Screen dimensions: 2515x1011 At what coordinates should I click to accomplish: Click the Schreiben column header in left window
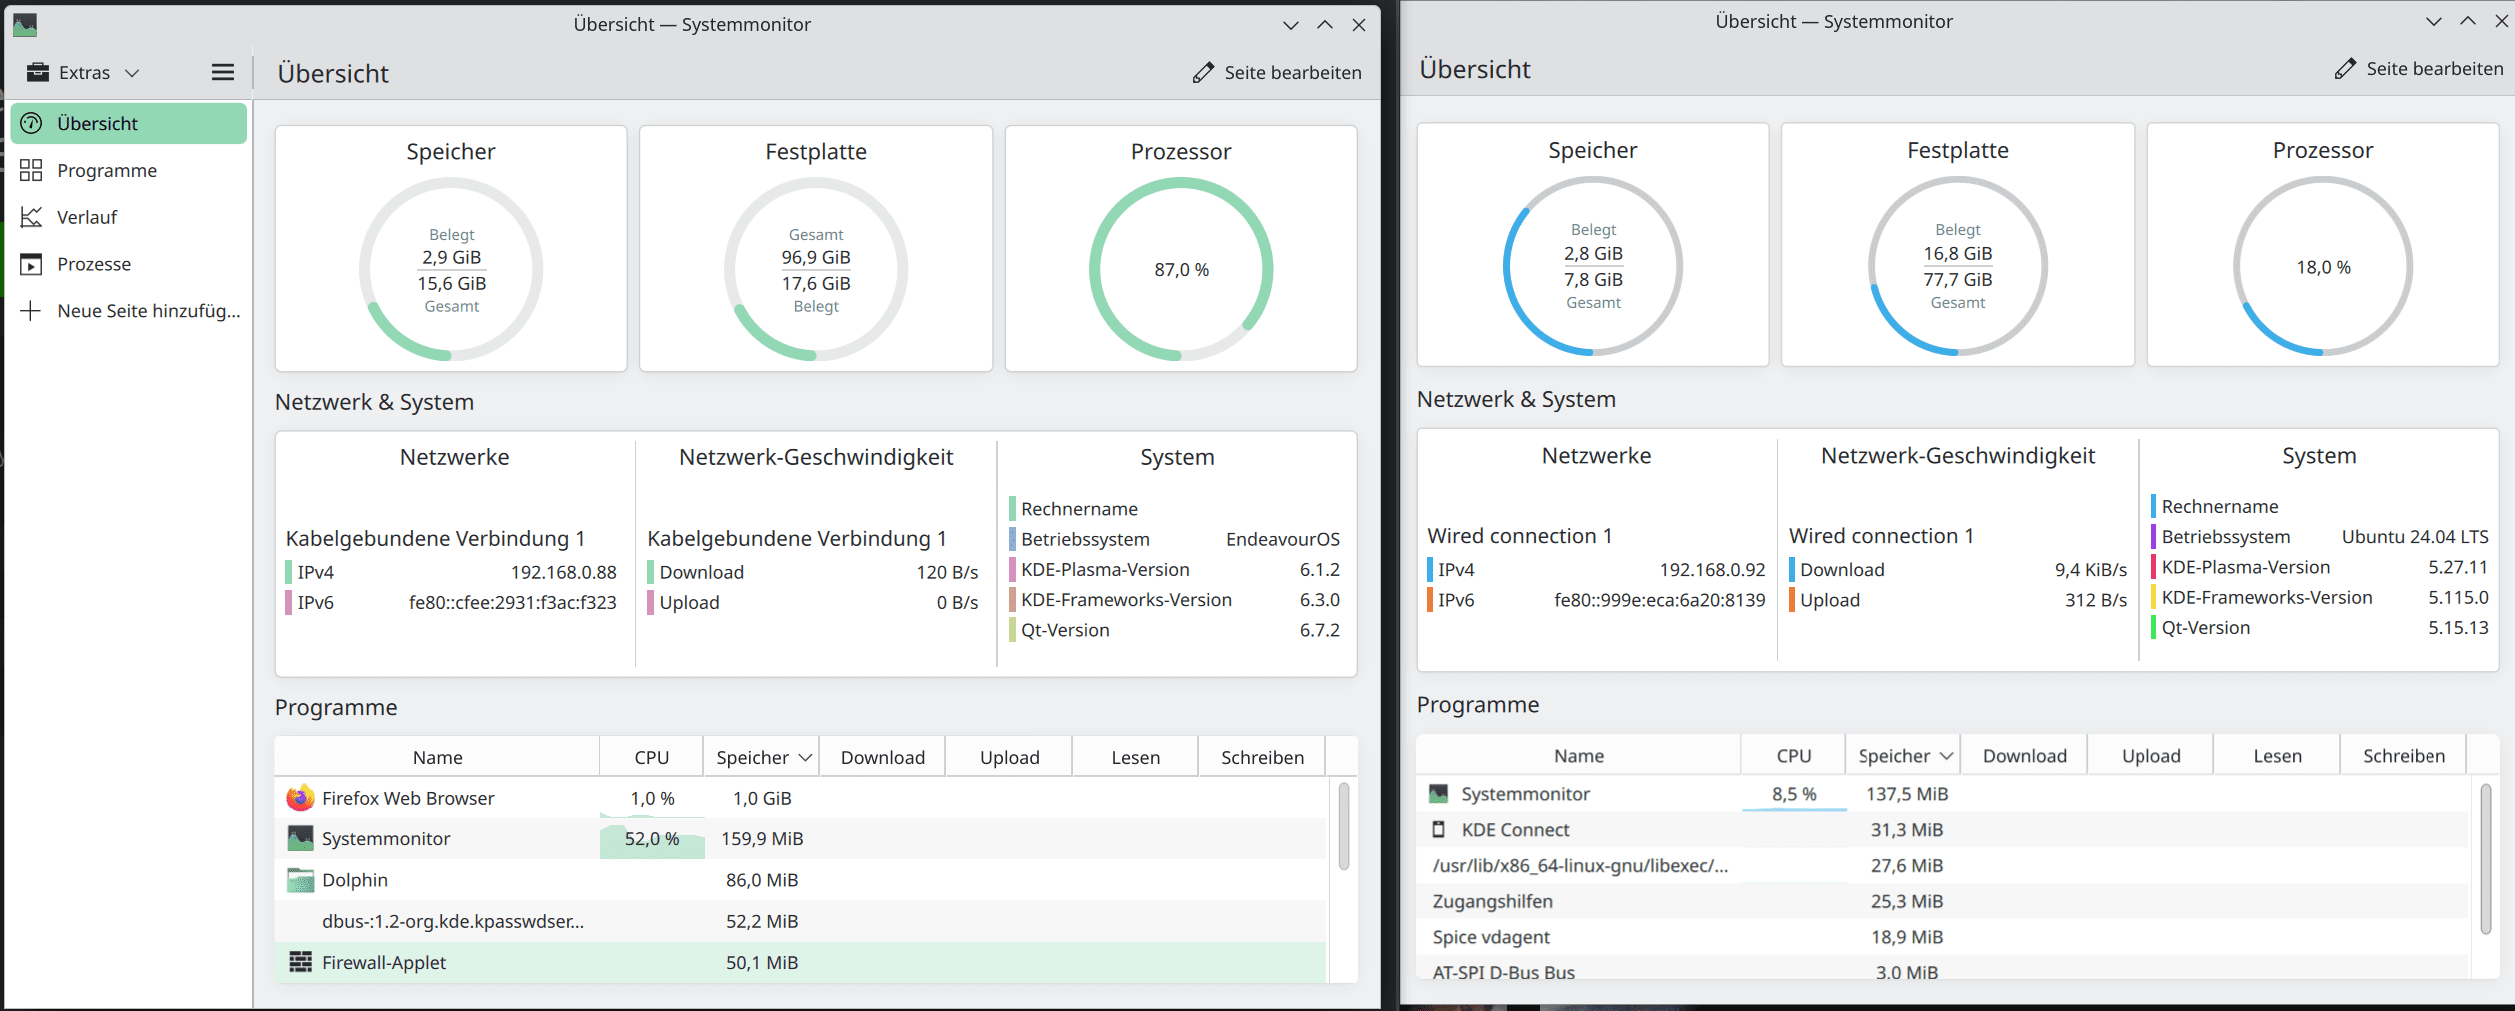[x=1262, y=757]
